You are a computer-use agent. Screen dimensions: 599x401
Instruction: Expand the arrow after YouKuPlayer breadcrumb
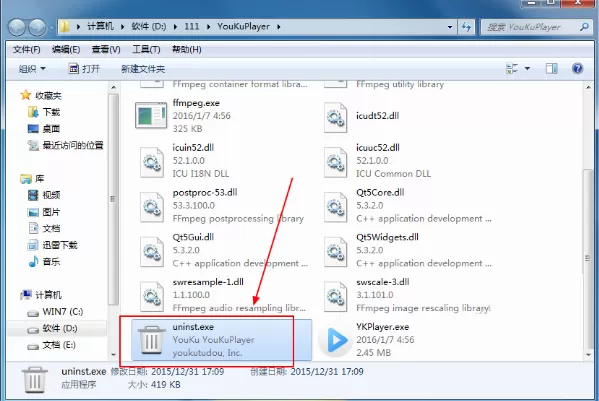pyautogui.click(x=279, y=27)
